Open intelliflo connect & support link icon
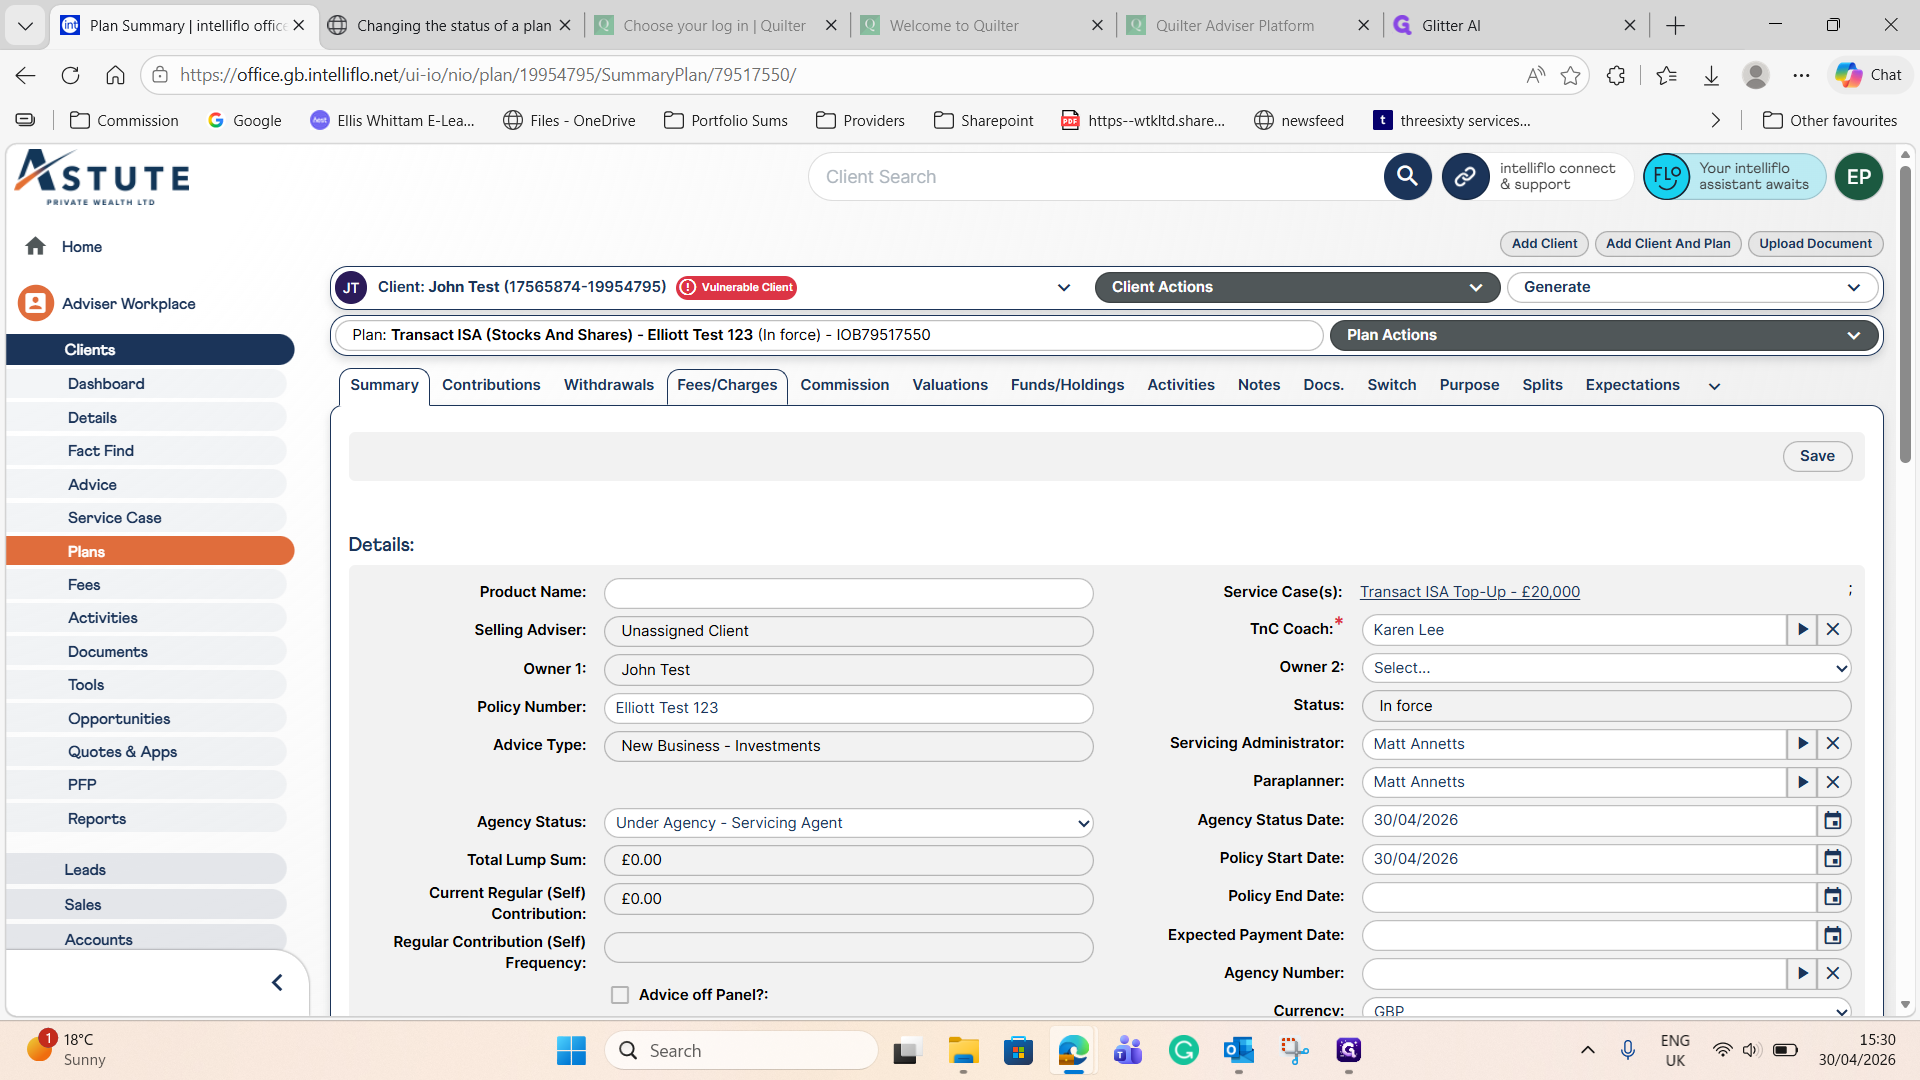 [1465, 177]
